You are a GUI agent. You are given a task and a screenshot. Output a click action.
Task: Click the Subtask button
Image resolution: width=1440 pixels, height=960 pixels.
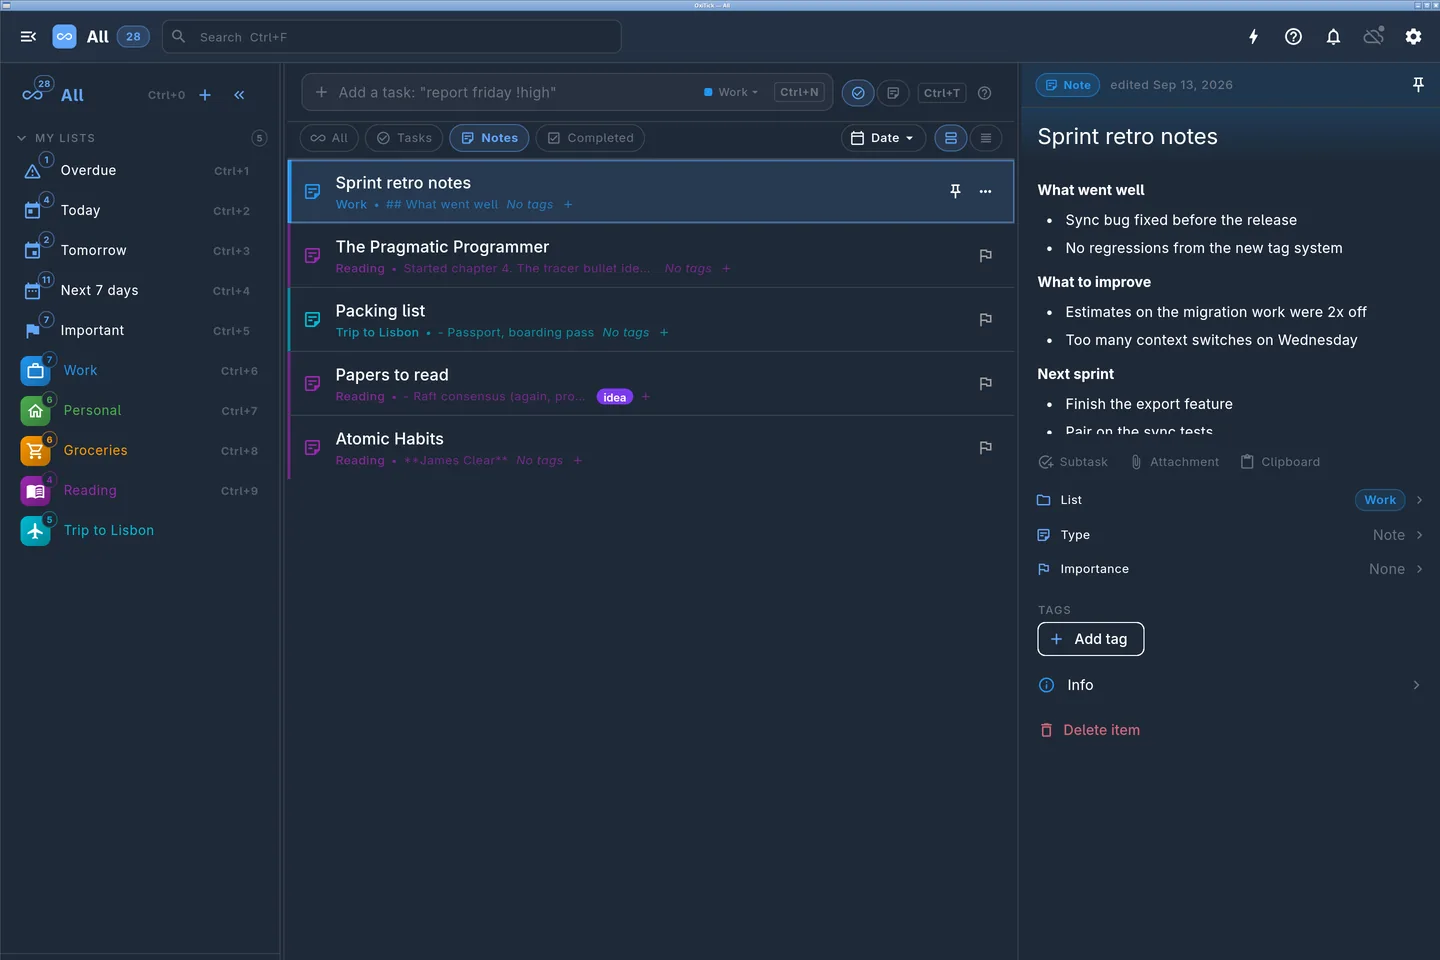tap(1073, 462)
